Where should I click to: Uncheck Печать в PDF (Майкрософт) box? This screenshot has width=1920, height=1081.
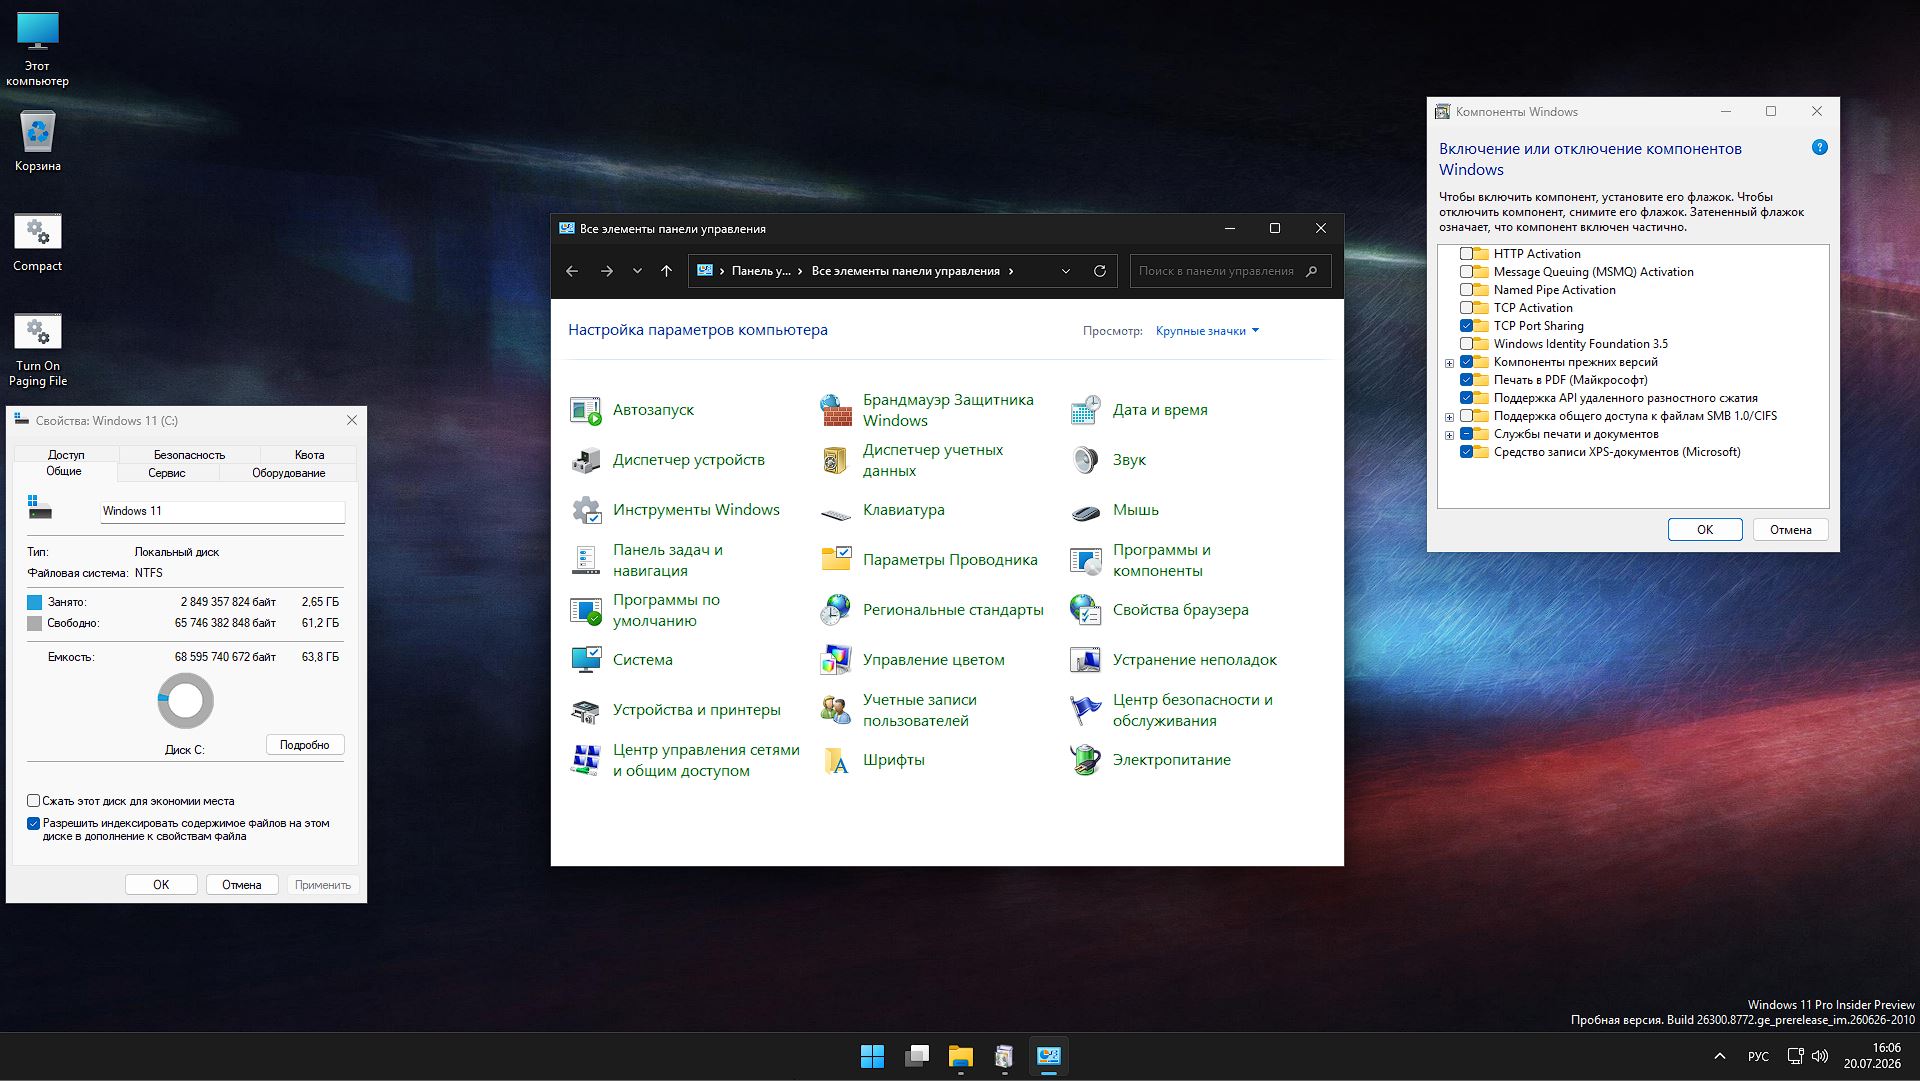[1466, 380]
